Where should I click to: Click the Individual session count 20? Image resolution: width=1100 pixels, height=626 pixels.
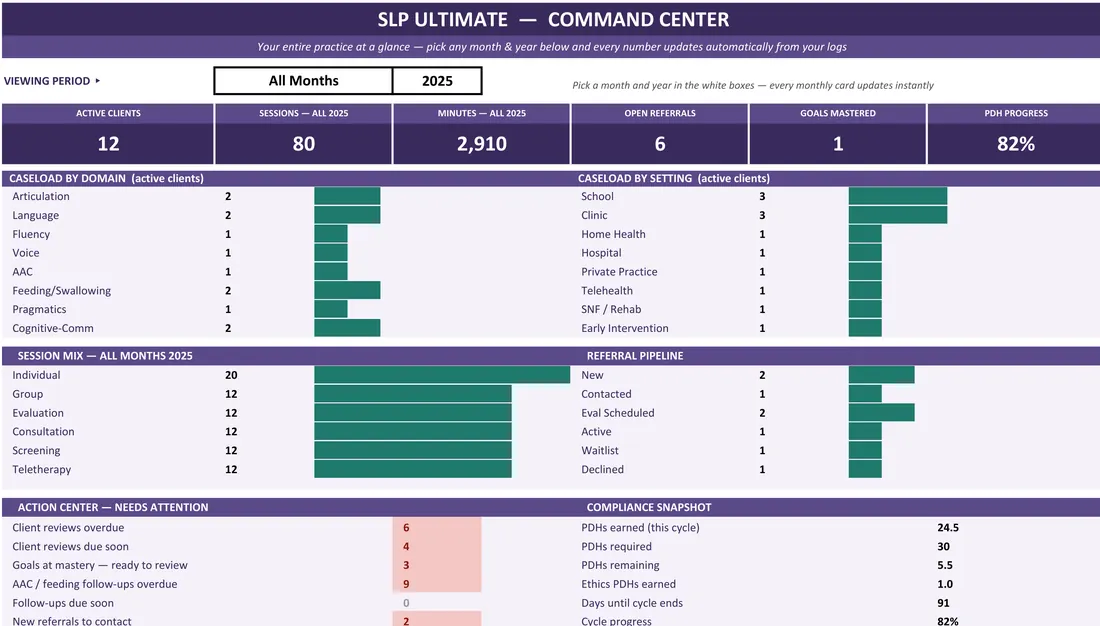pos(231,375)
